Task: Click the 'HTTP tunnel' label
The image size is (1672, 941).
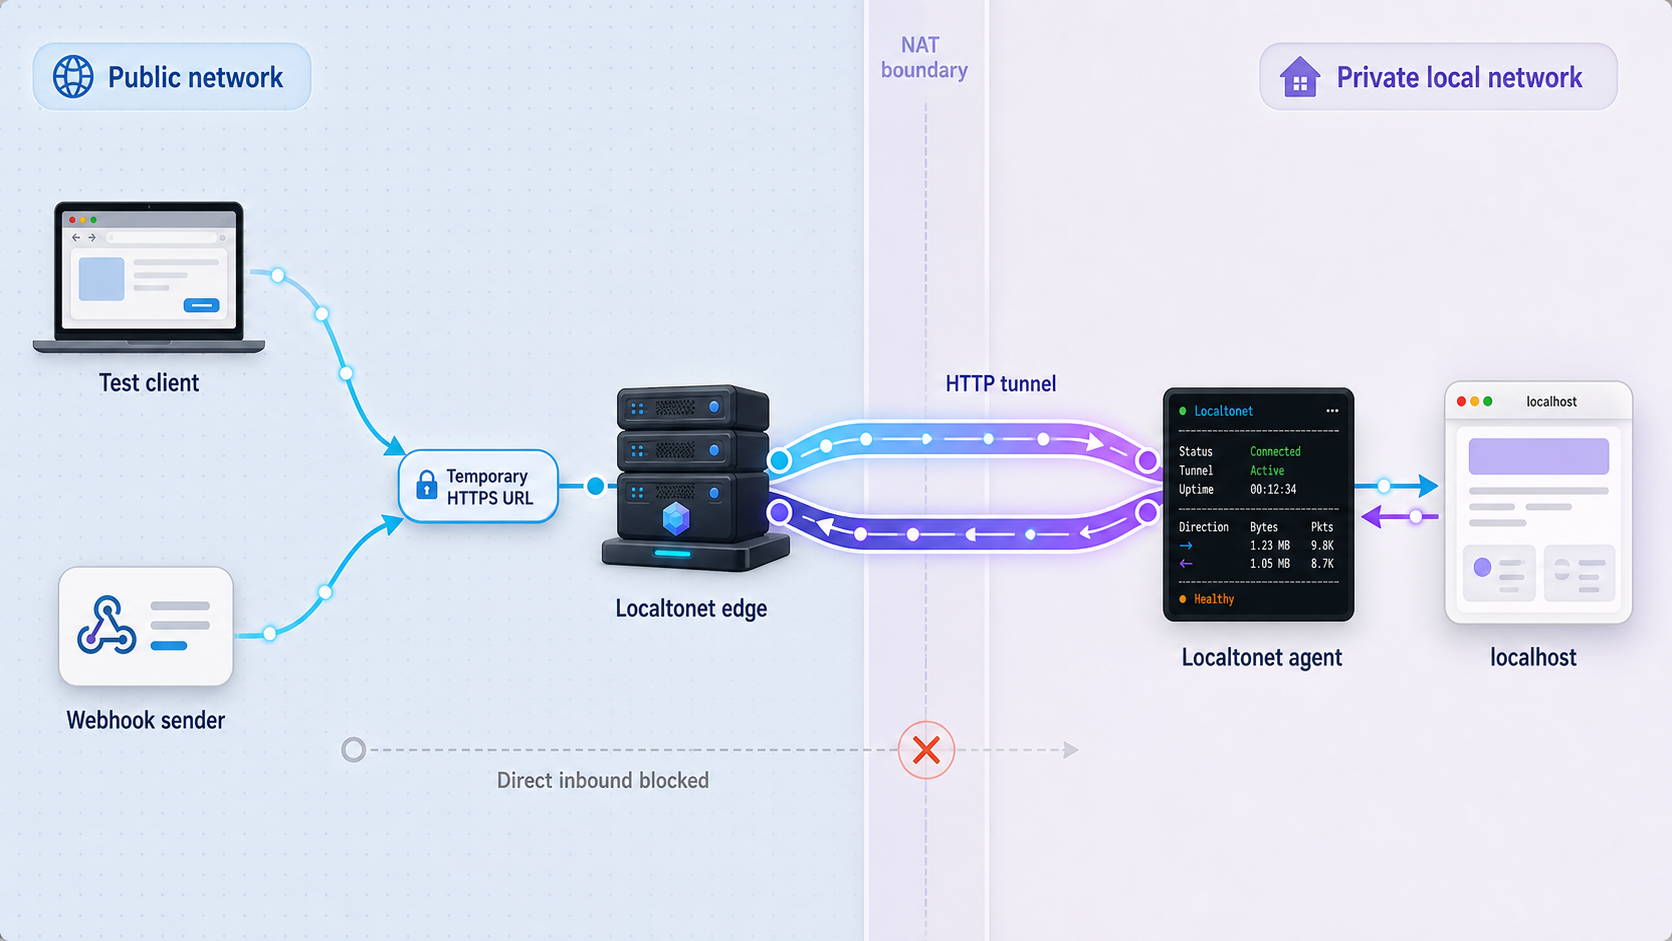Action: 1001,384
